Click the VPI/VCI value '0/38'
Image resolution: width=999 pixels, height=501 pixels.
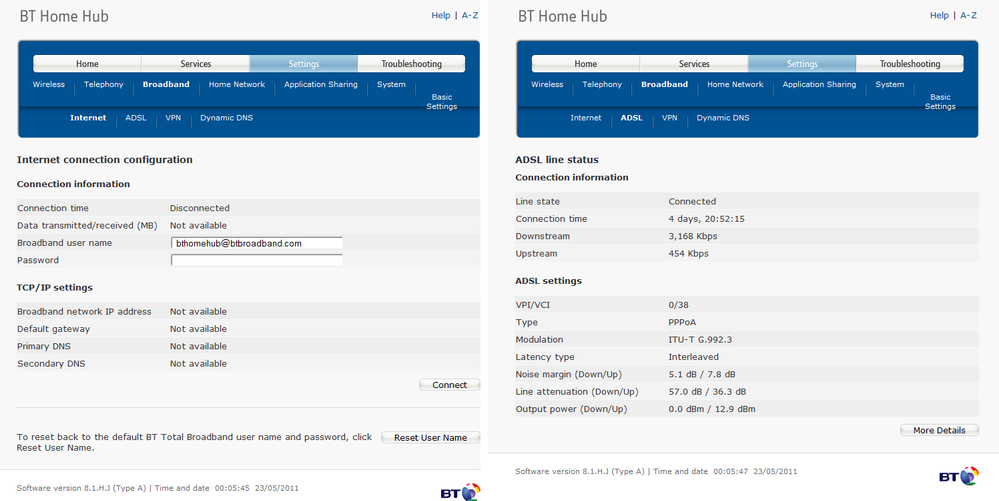click(679, 305)
